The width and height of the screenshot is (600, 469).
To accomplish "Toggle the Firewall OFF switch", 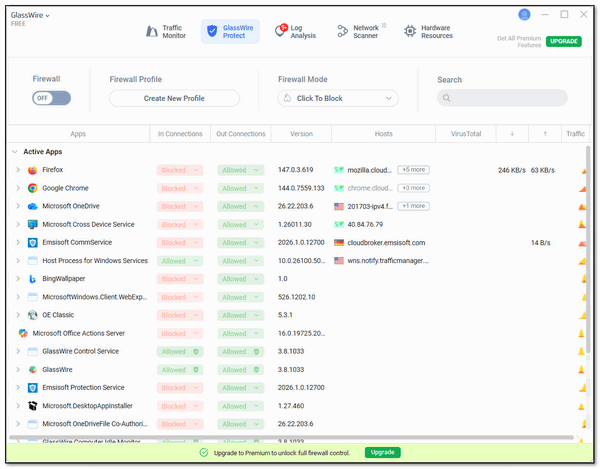I will [51, 98].
